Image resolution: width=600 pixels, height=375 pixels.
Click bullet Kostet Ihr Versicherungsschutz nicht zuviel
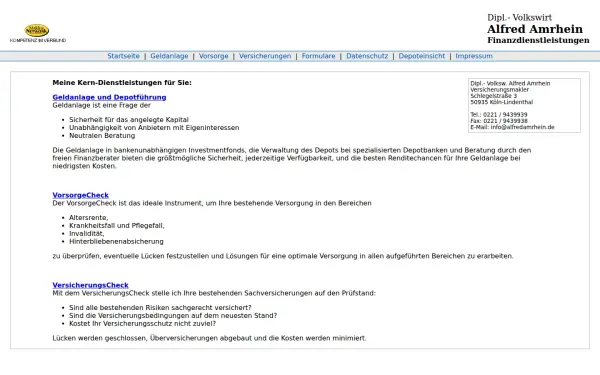(x=142, y=324)
